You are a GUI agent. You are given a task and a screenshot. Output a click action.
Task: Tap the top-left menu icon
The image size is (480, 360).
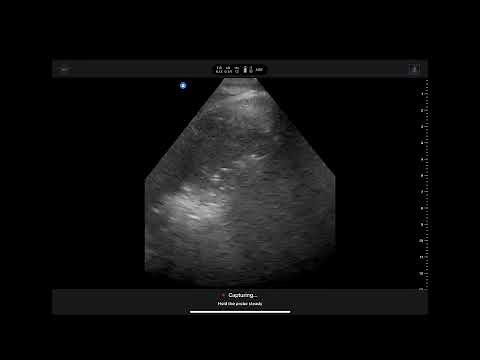tap(64, 69)
